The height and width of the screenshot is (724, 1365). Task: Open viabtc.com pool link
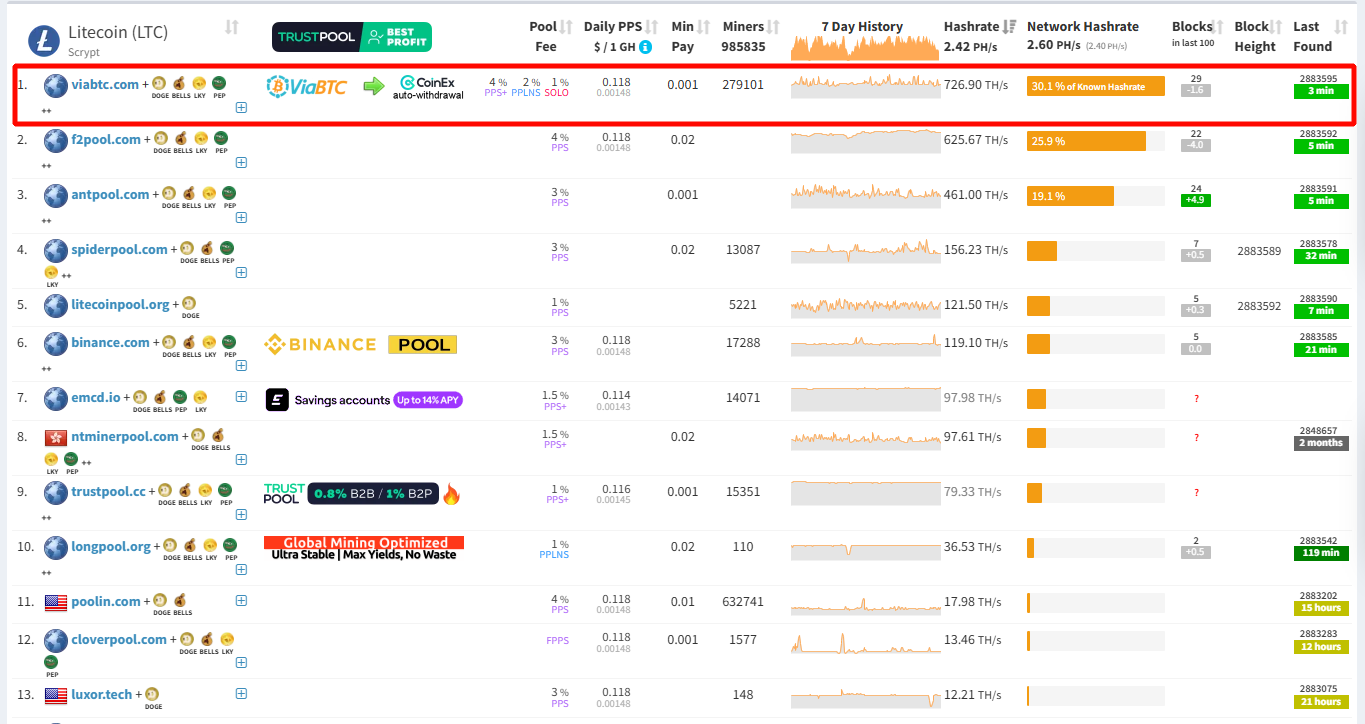pos(105,84)
